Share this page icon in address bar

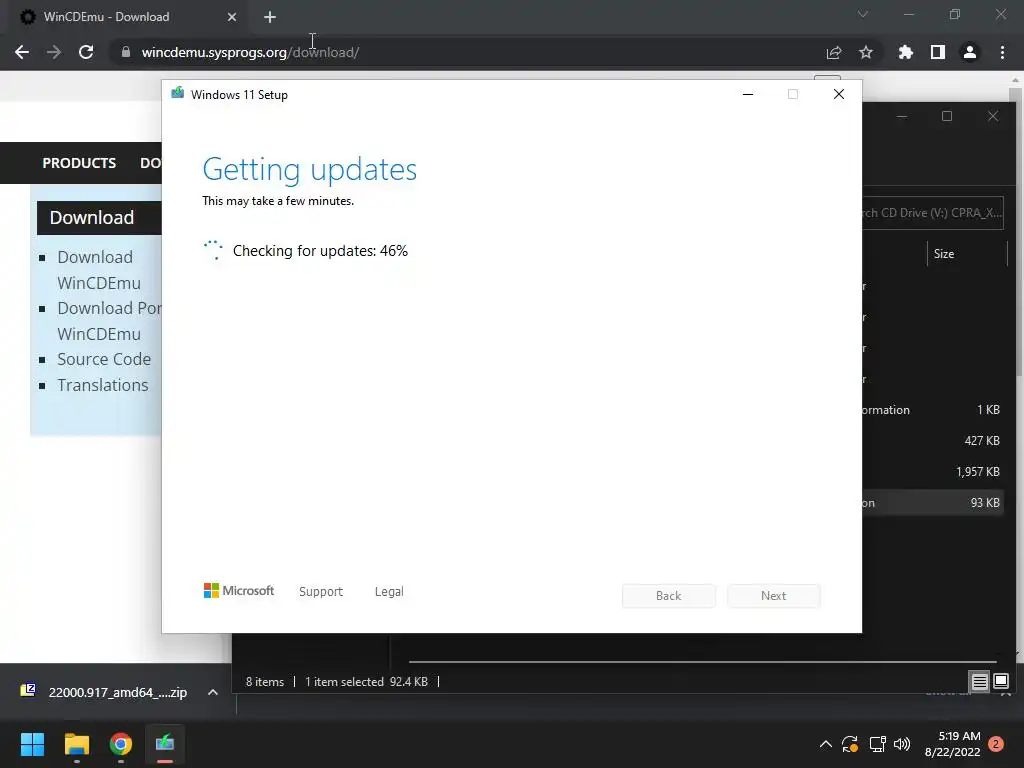[834, 52]
